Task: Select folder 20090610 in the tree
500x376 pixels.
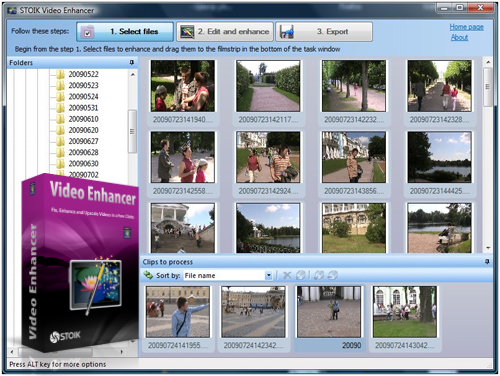Action: point(84,119)
